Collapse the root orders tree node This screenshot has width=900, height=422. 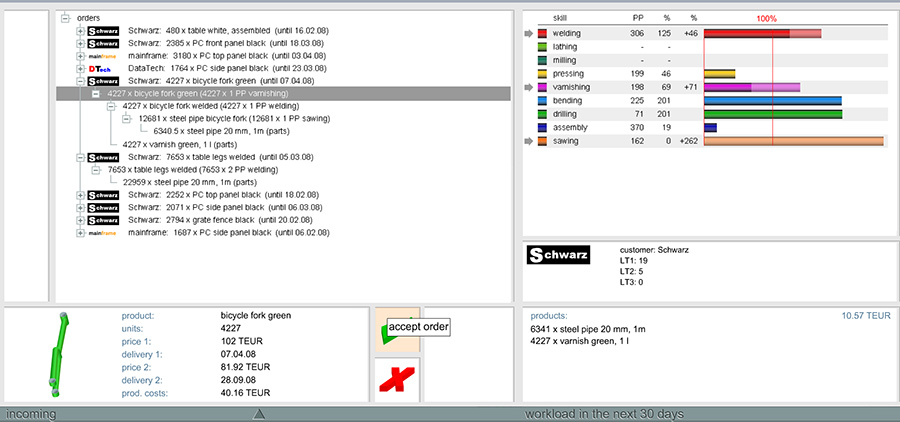[x=66, y=17]
